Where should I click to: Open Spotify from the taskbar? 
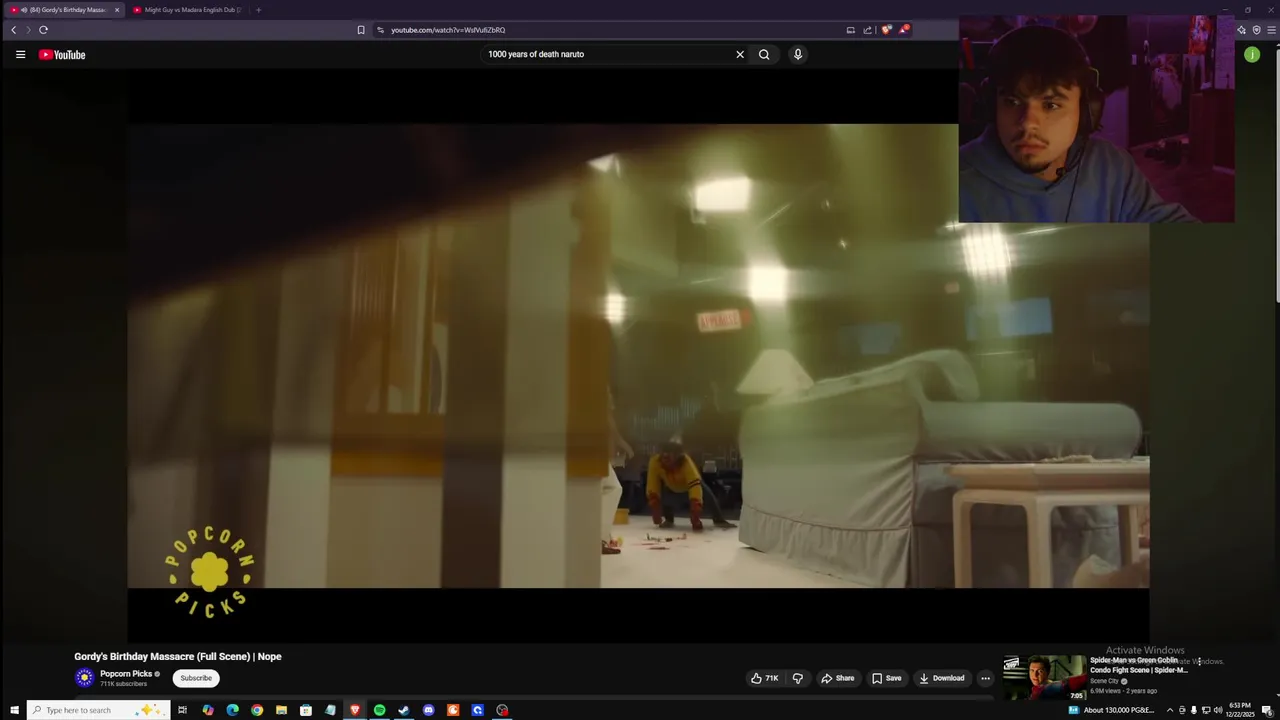379,710
